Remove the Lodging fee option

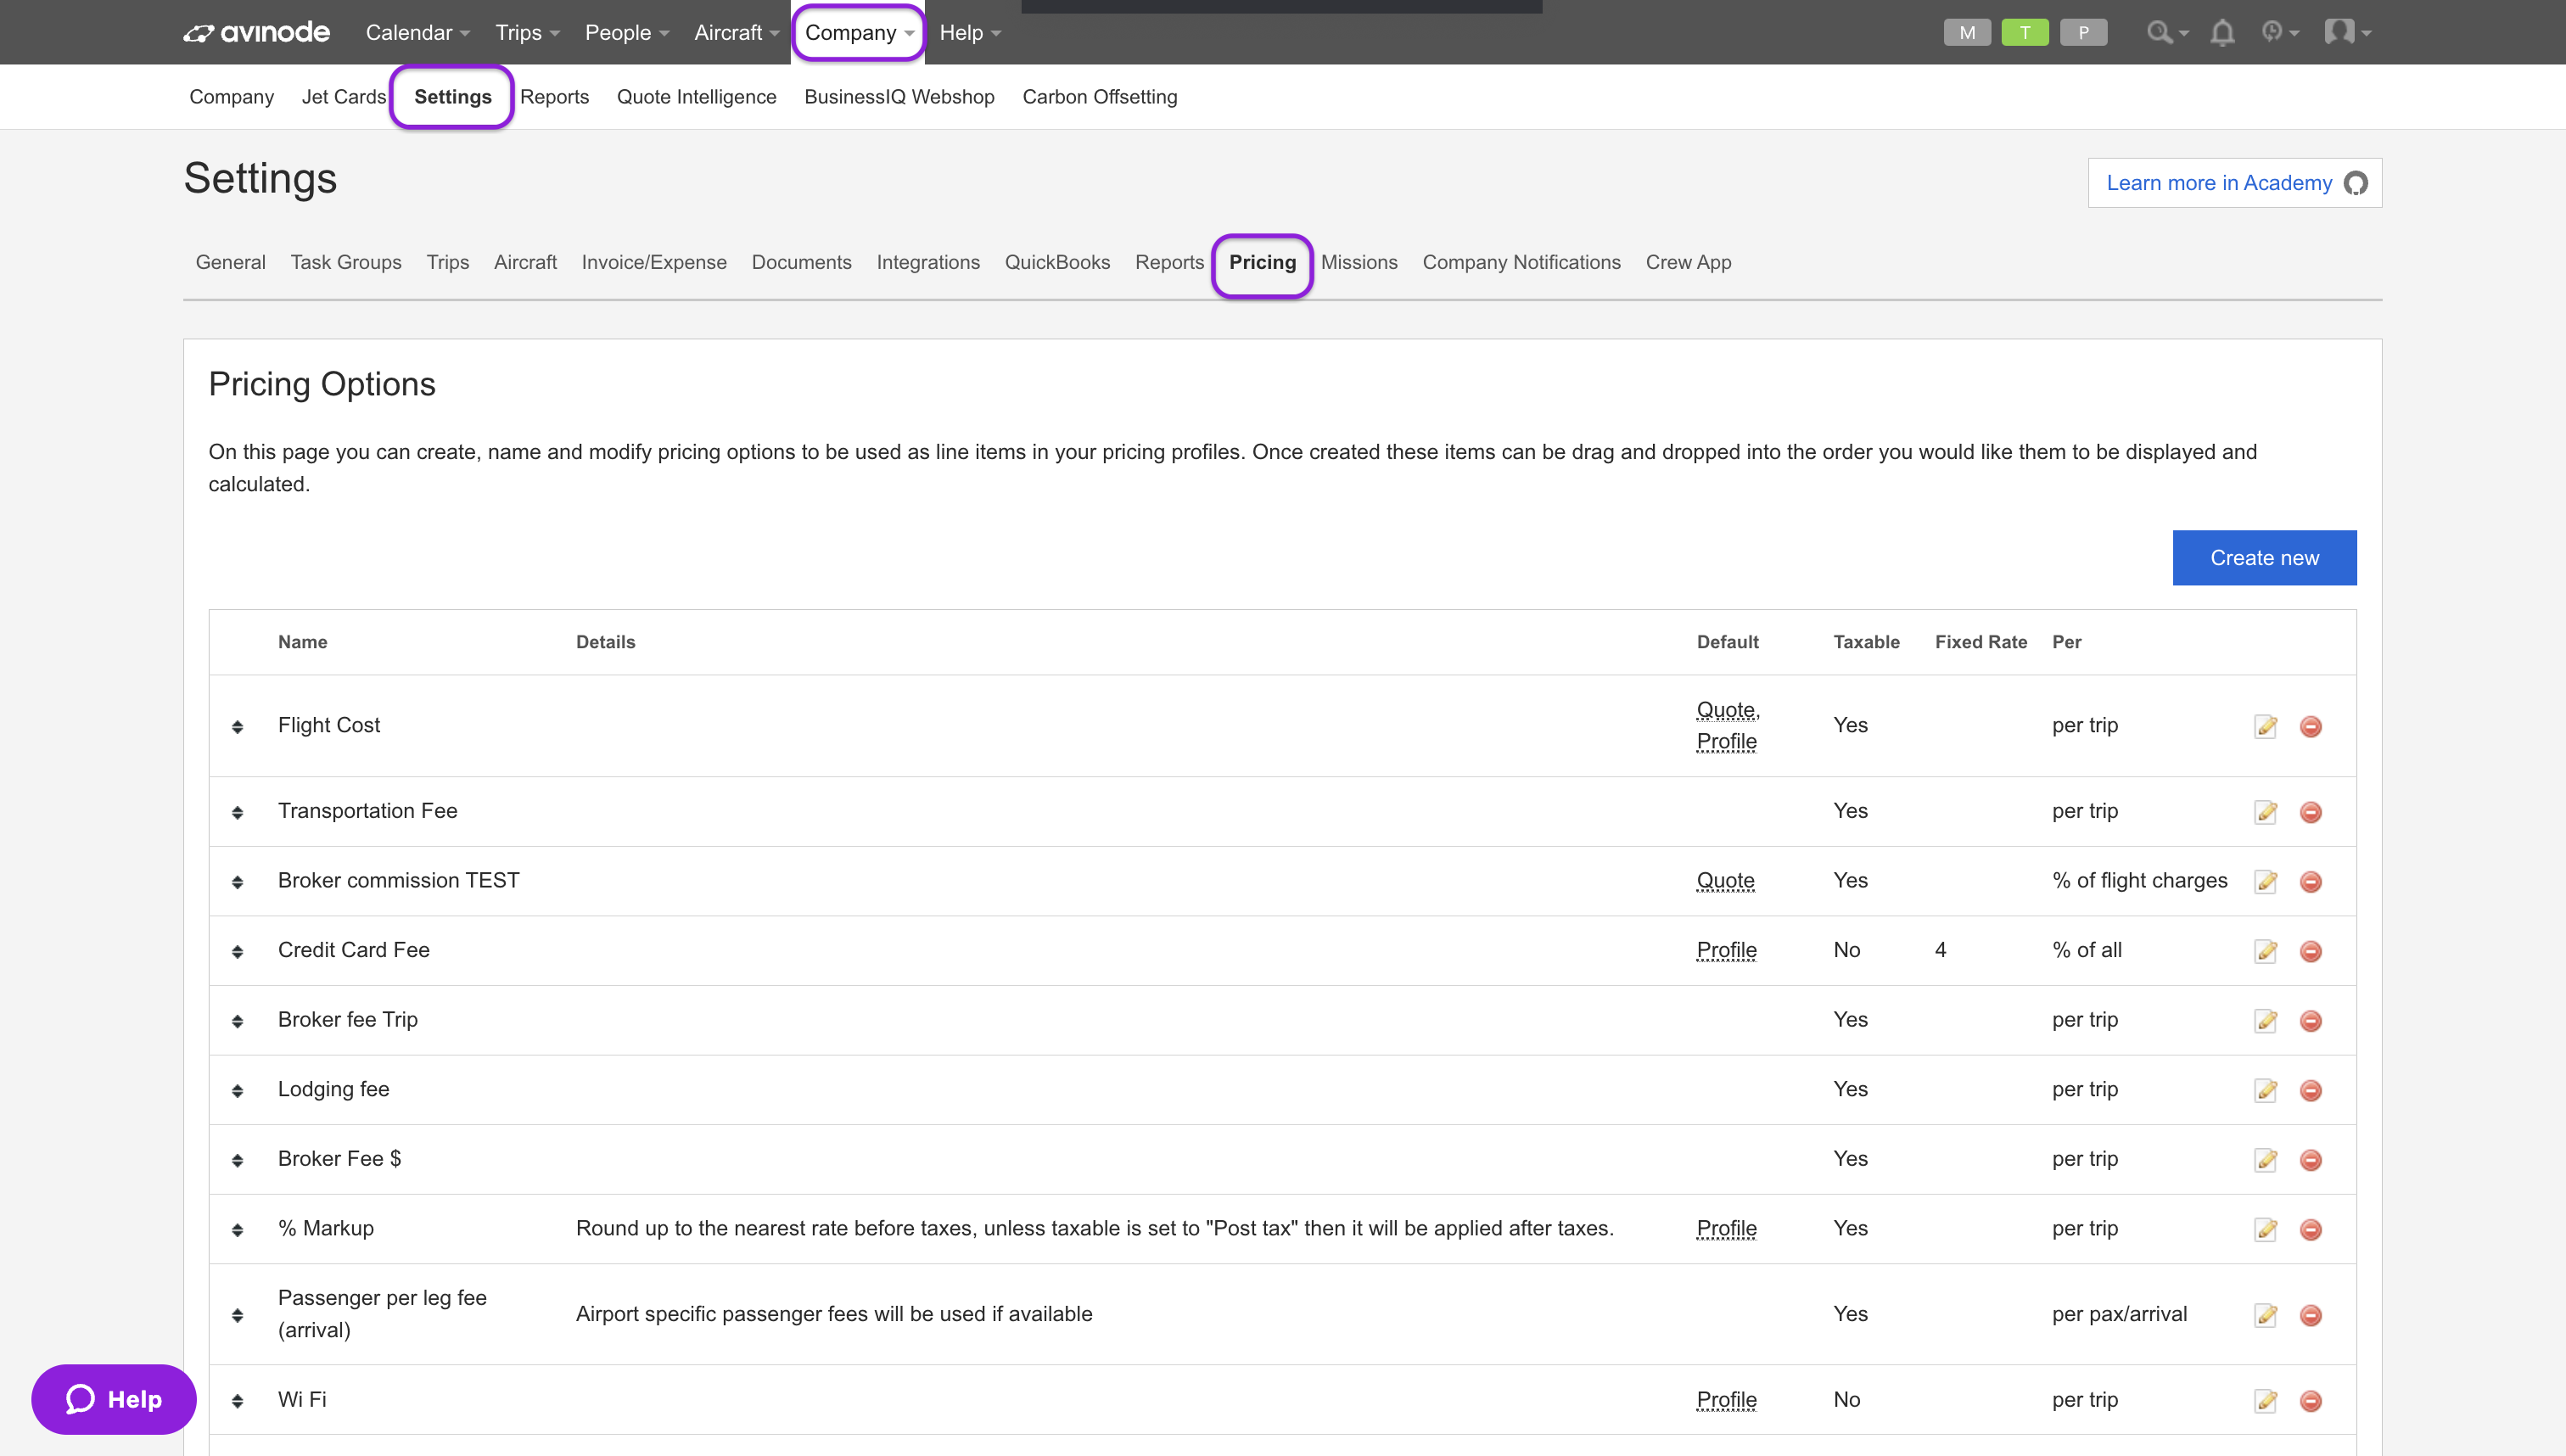click(2310, 1090)
